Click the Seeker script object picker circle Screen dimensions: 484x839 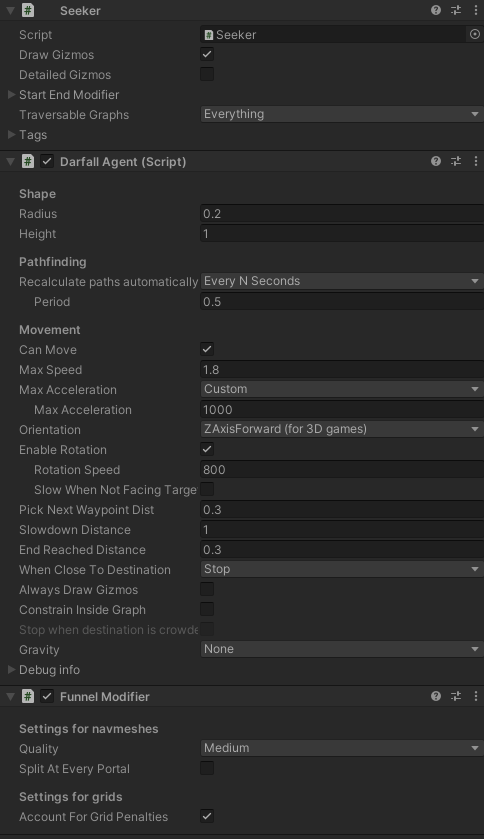474,34
